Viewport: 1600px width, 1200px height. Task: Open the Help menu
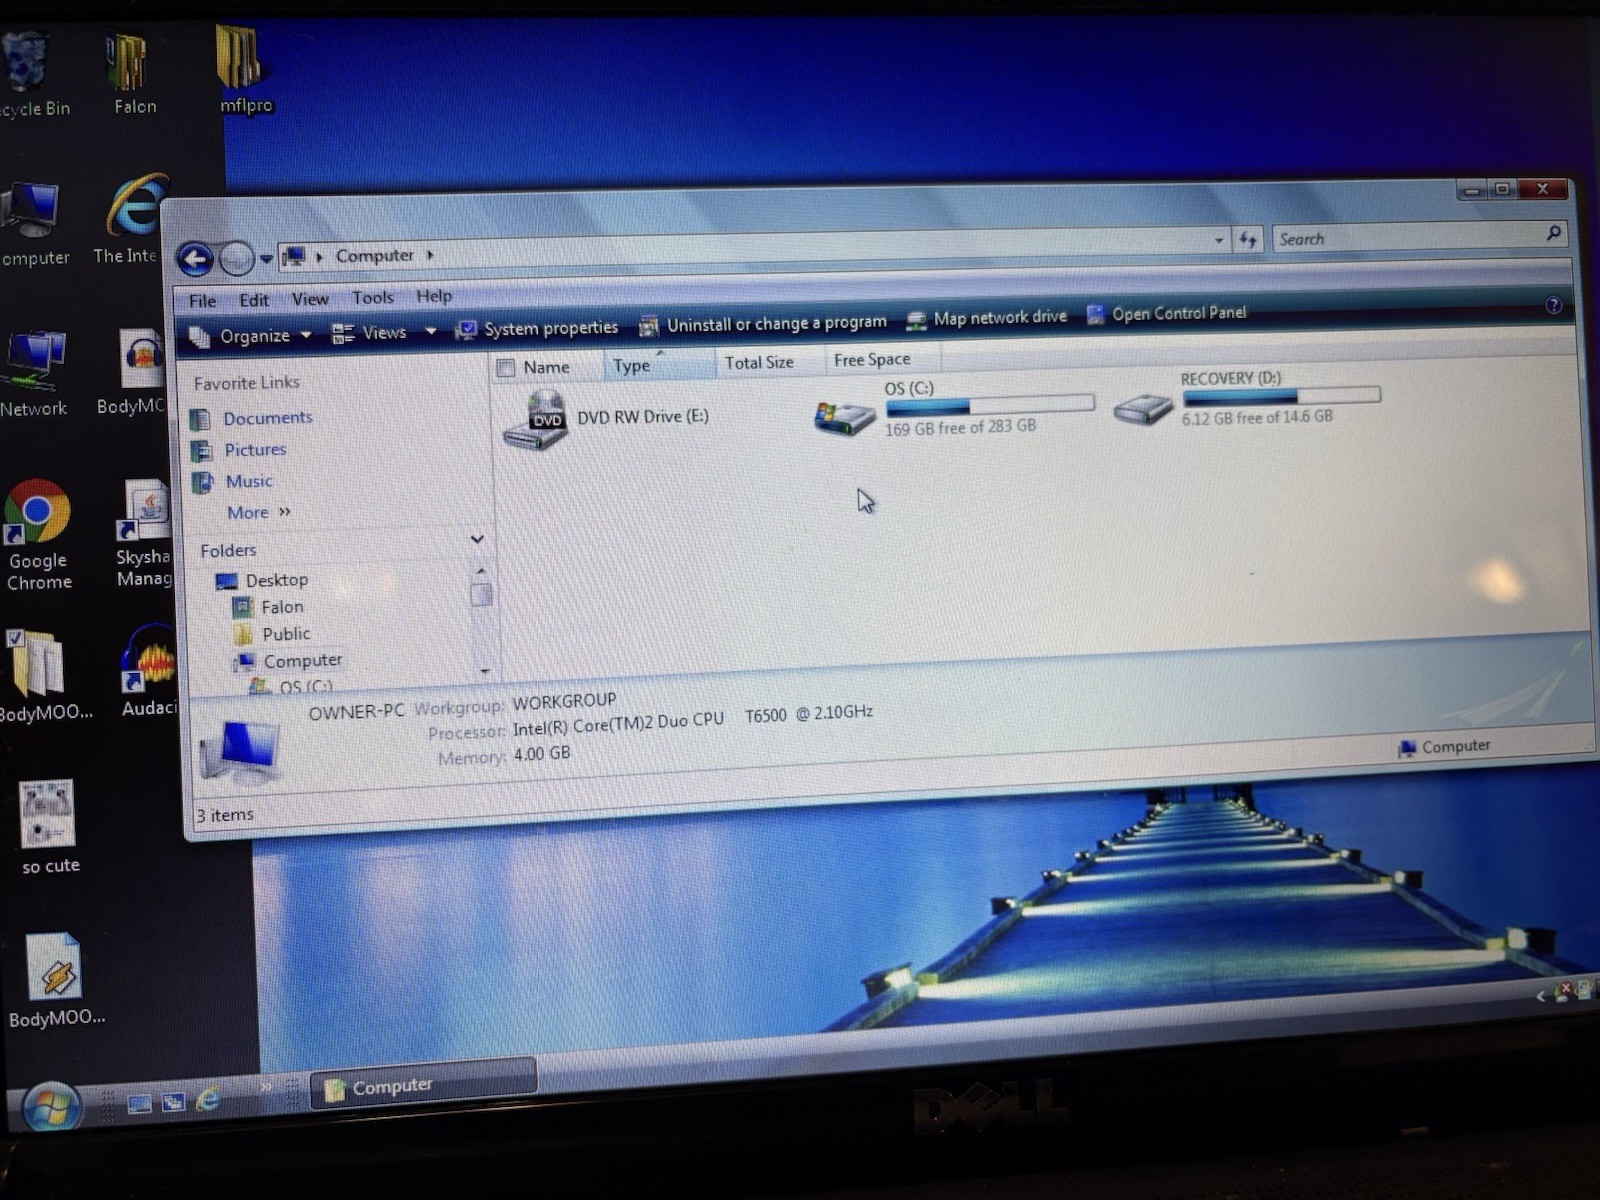(434, 296)
